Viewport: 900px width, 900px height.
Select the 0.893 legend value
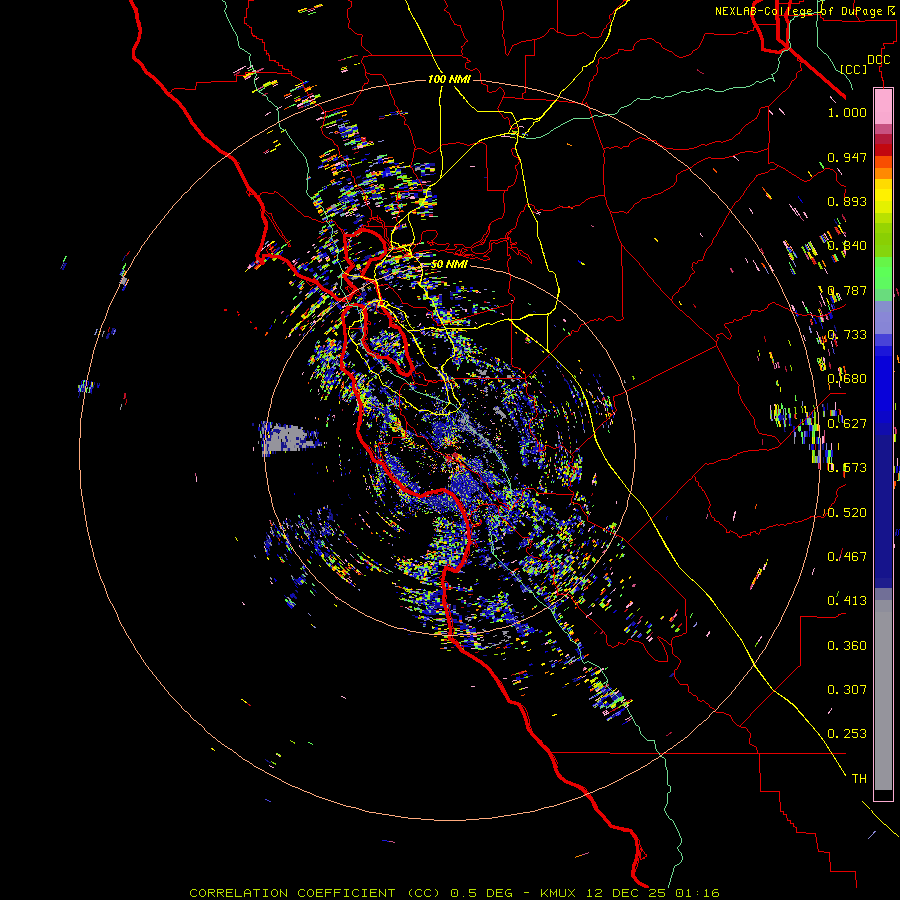click(847, 201)
